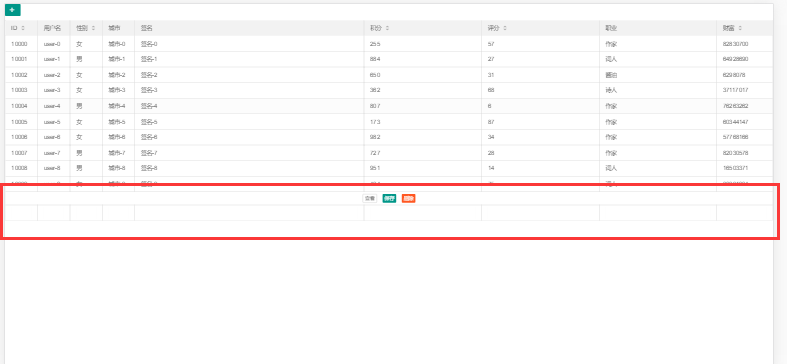Click the green 保存 button
This screenshot has height=364, width=787.
pyautogui.click(x=389, y=198)
